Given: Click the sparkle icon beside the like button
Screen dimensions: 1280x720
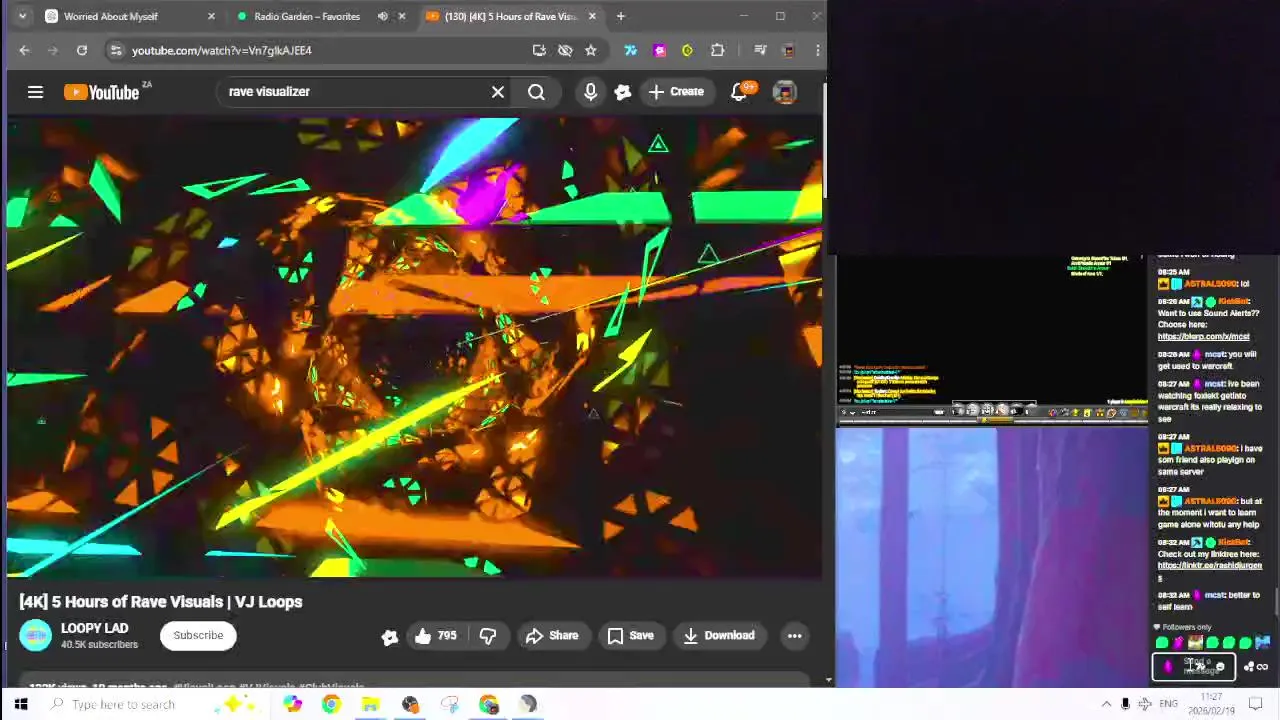Looking at the screenshot, I should pos(390,636).
